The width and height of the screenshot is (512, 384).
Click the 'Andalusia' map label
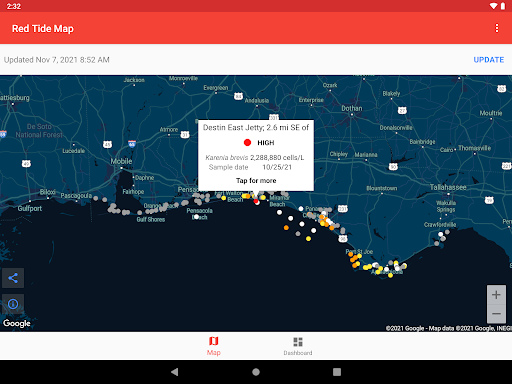[x=257, y=100]
